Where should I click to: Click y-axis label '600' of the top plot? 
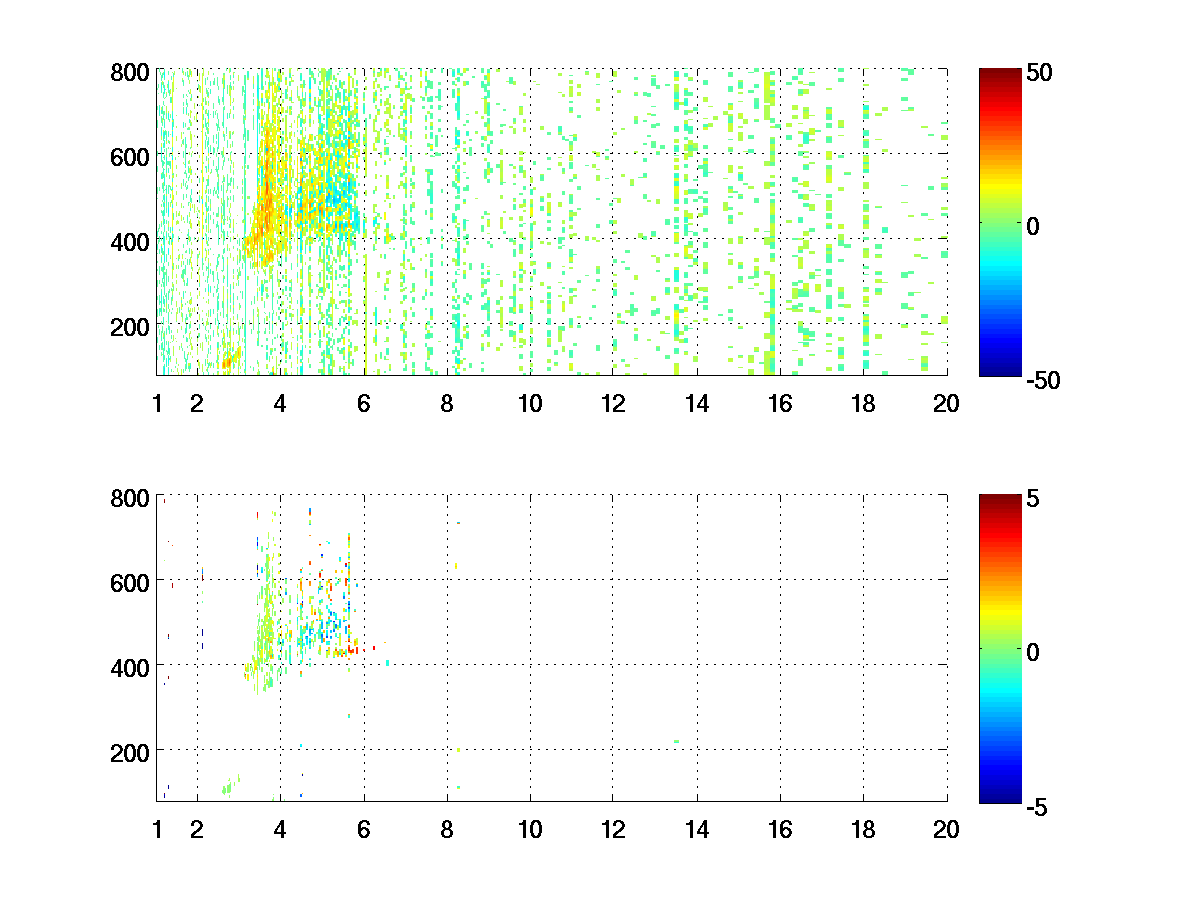pos(131,157)
